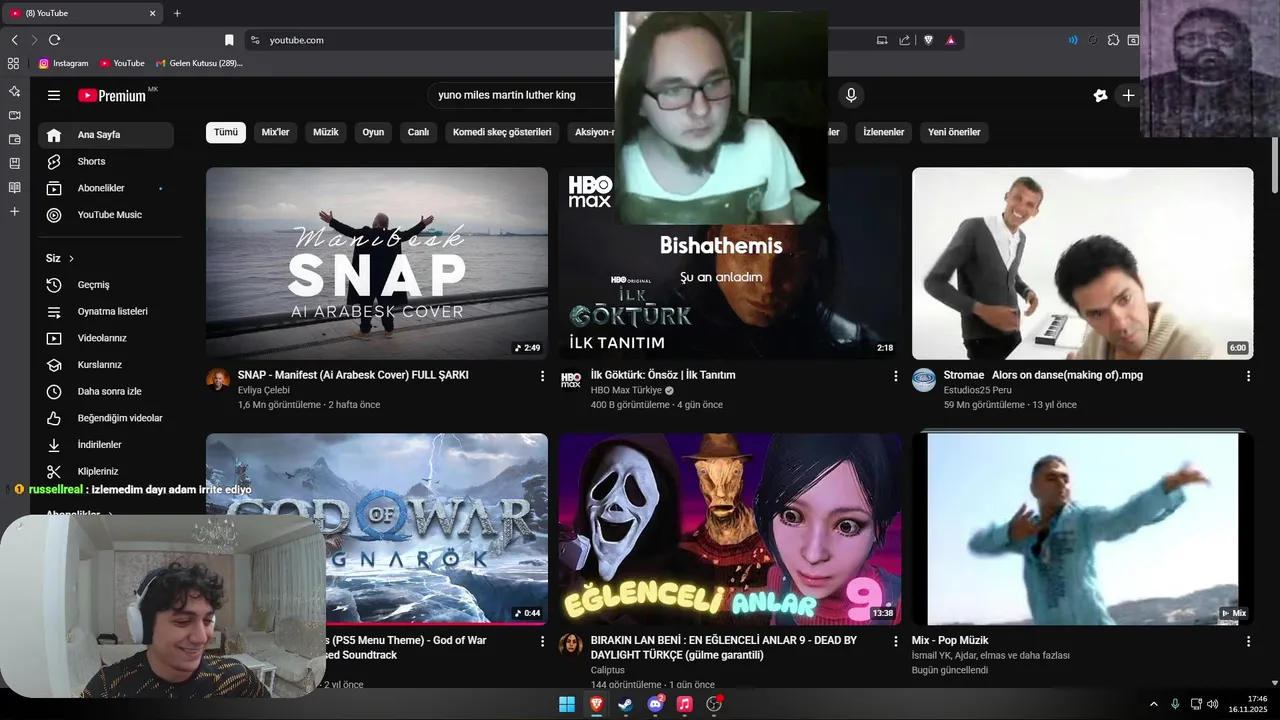Viewport: 1280px width, 720px height.
Task: Open options menu for Stromae Alors on danse
Action: click(1248, 376)
